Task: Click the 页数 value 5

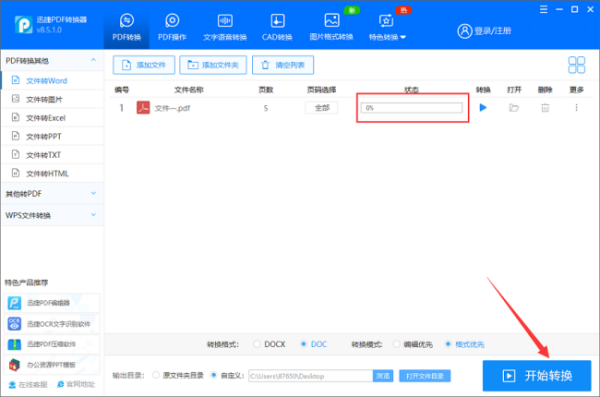Action: coord(266,108)
